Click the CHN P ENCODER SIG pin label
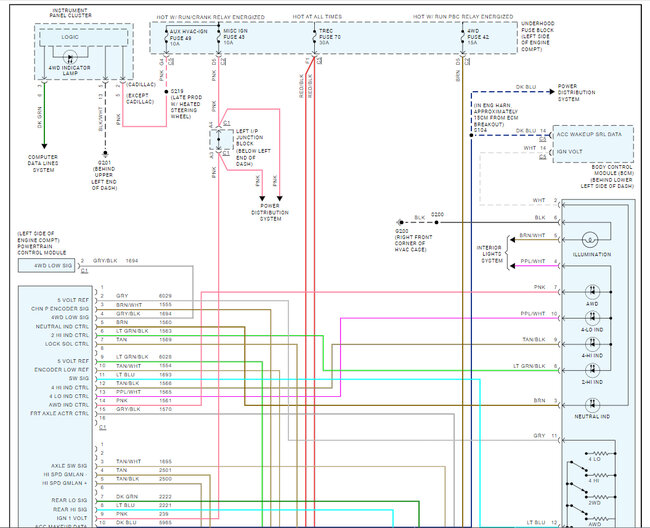This screenshot has height=528, width=650. [x=60, y=309]
